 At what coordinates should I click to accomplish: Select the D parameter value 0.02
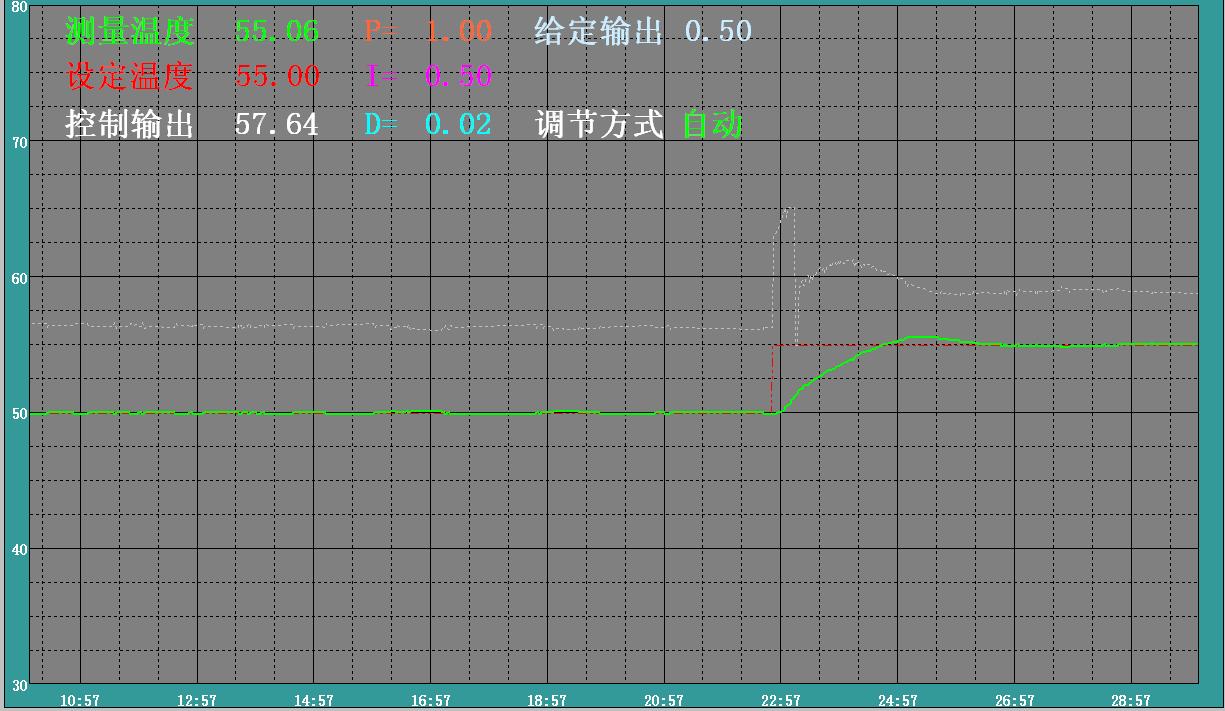[x=459, y=124]
